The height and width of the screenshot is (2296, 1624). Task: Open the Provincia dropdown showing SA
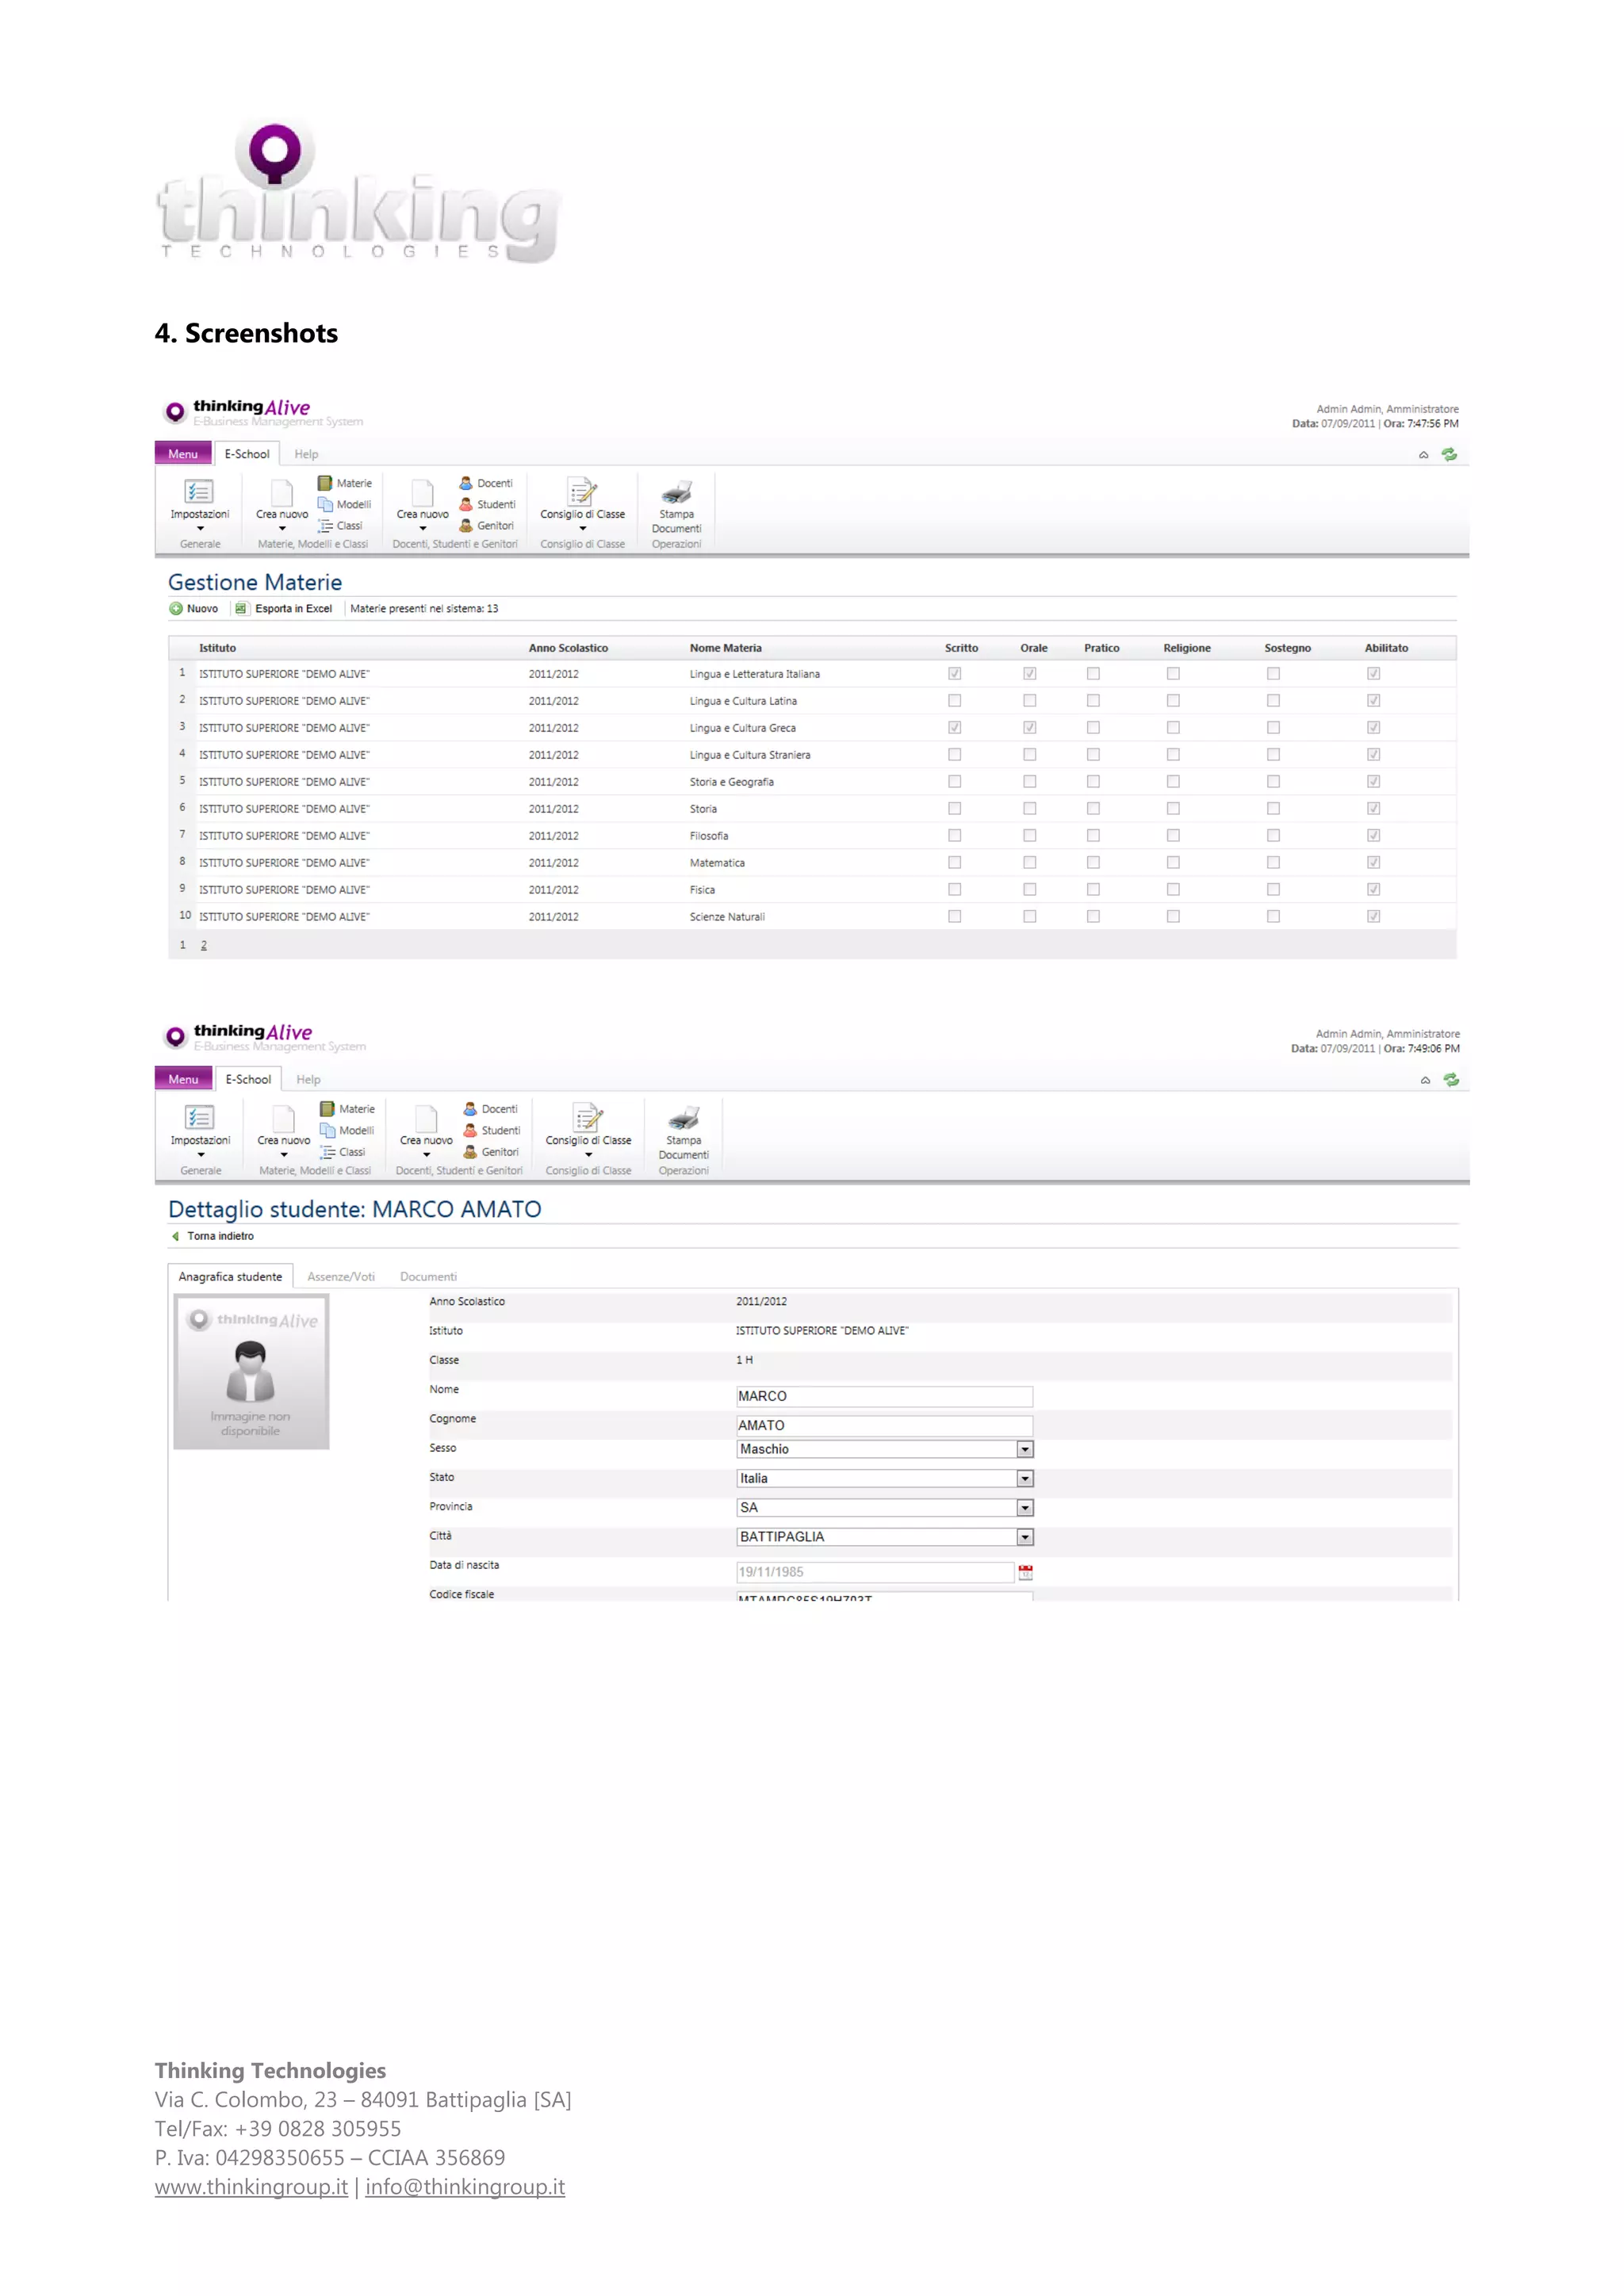tap(1025, 1508)
